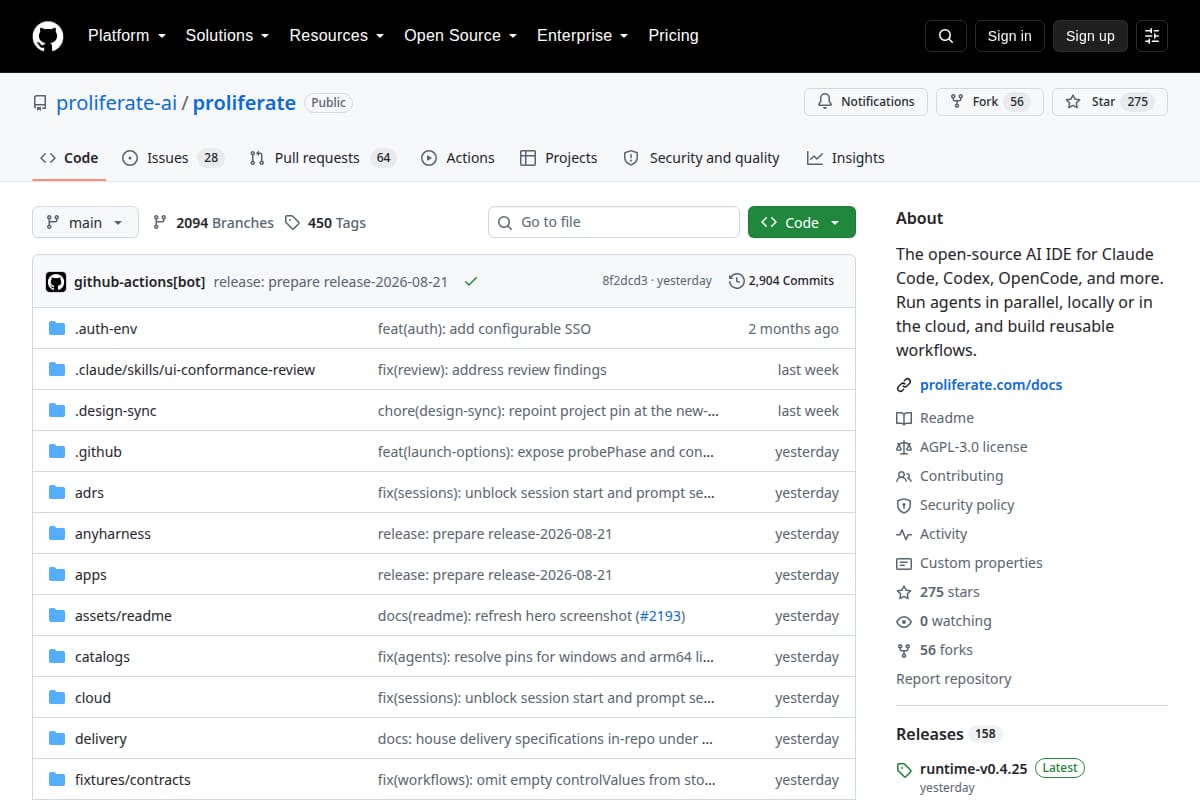Click the Sign up button
1200x800 pixels.
(1090, 36)
